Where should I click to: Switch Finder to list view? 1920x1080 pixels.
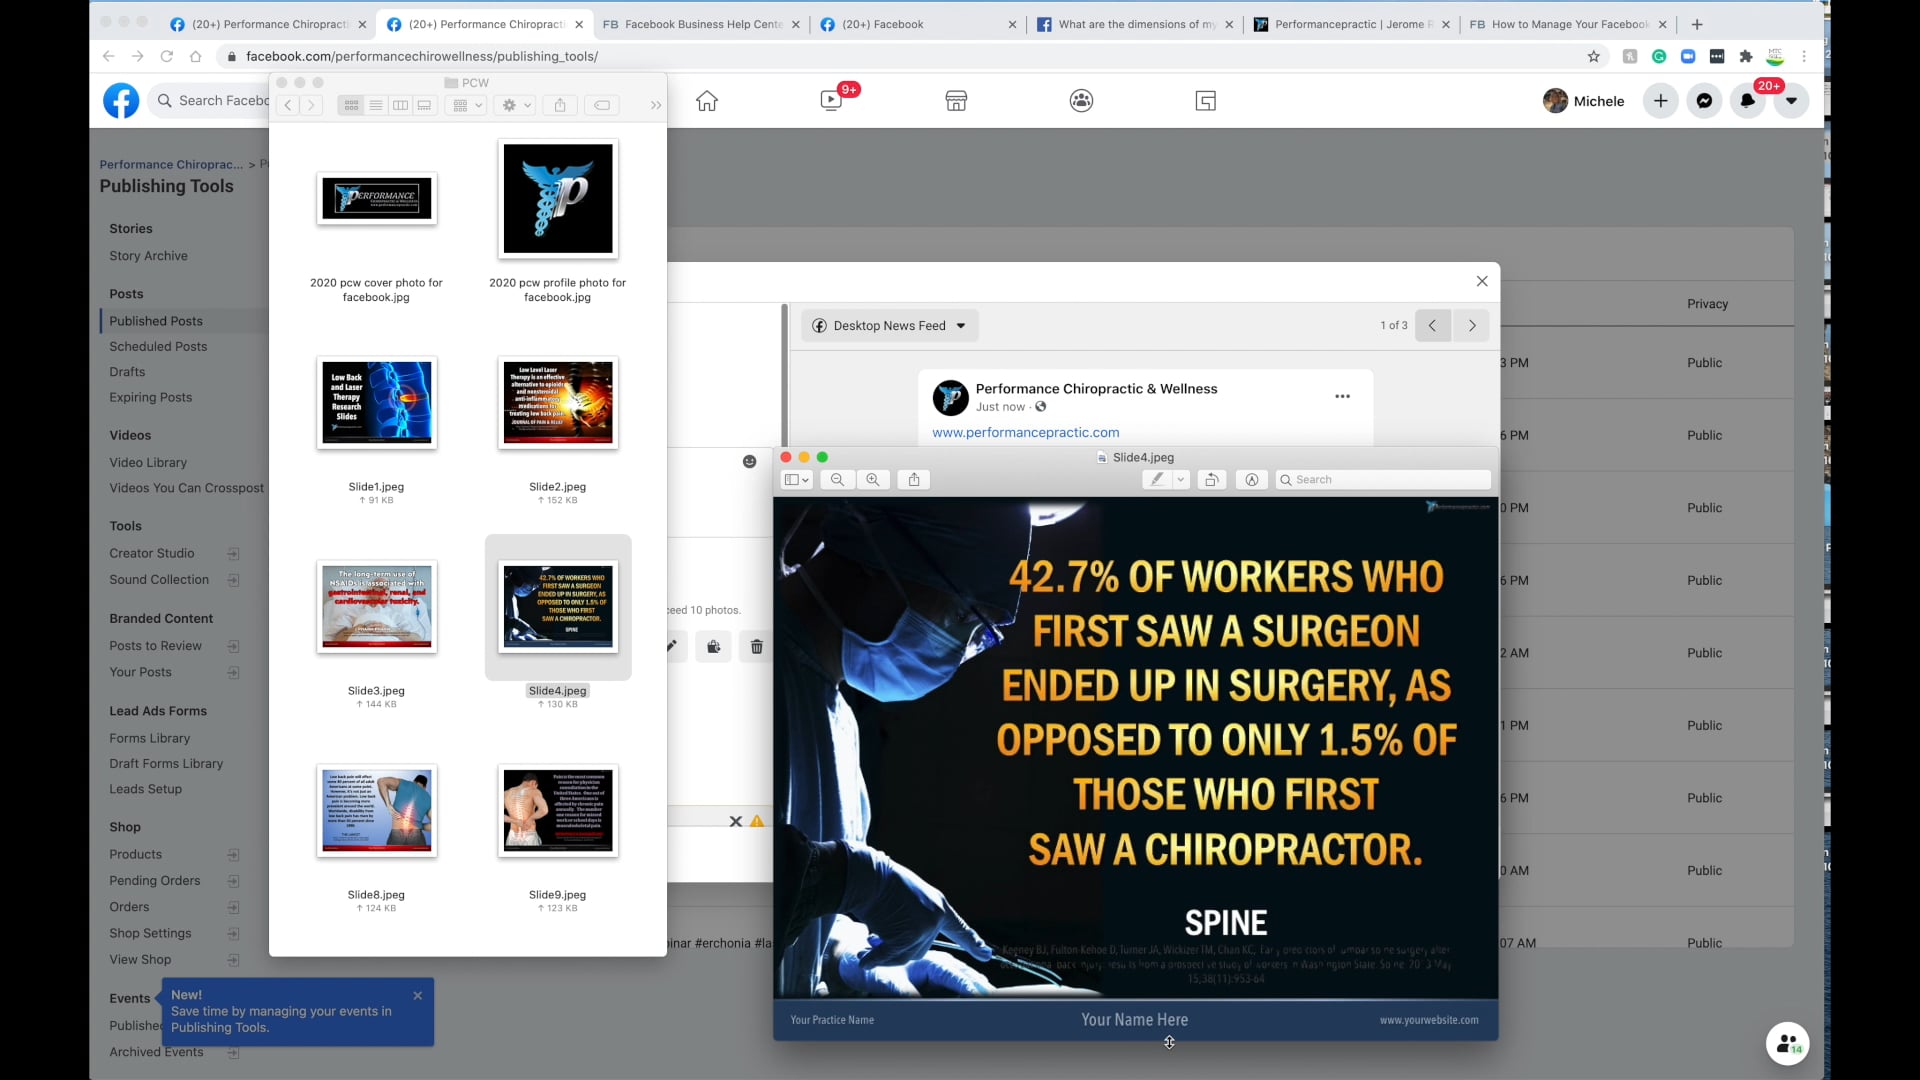coord(375,105)
